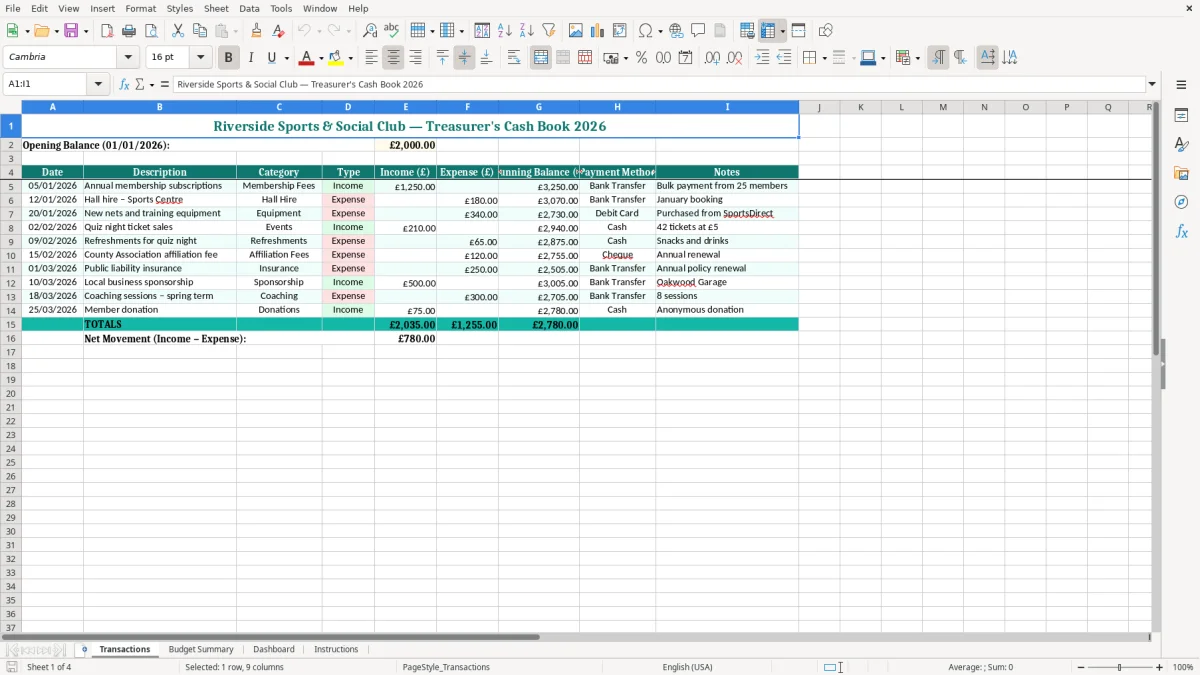
Task: Click Sort Ascending icon
Action: click(505, 31)
